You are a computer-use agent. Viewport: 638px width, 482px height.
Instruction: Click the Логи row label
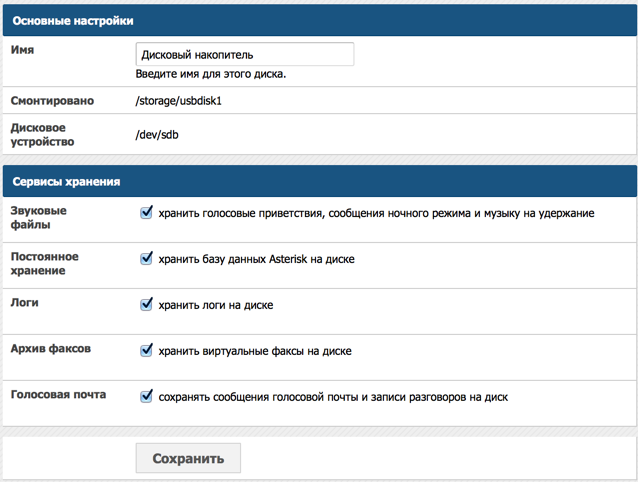click(24, 303)
